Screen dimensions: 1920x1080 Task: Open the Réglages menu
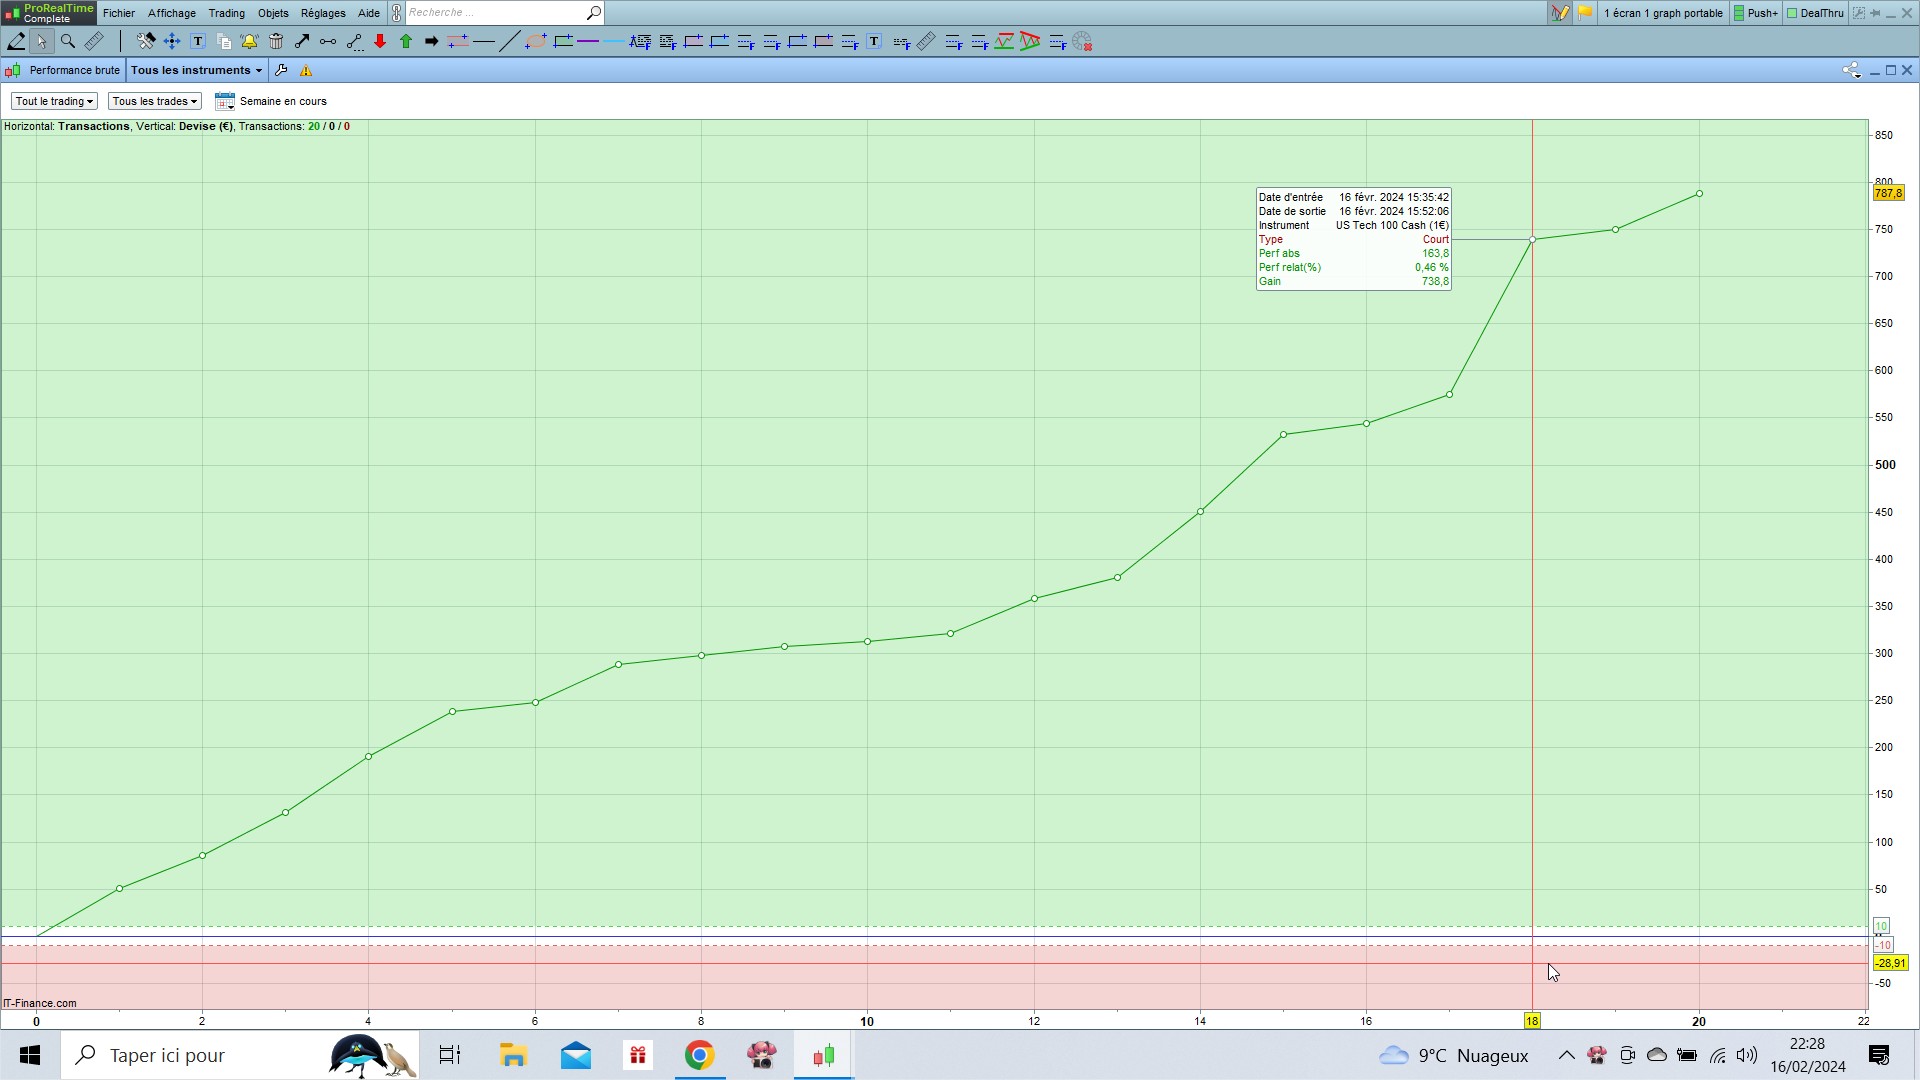coord(322,13)
